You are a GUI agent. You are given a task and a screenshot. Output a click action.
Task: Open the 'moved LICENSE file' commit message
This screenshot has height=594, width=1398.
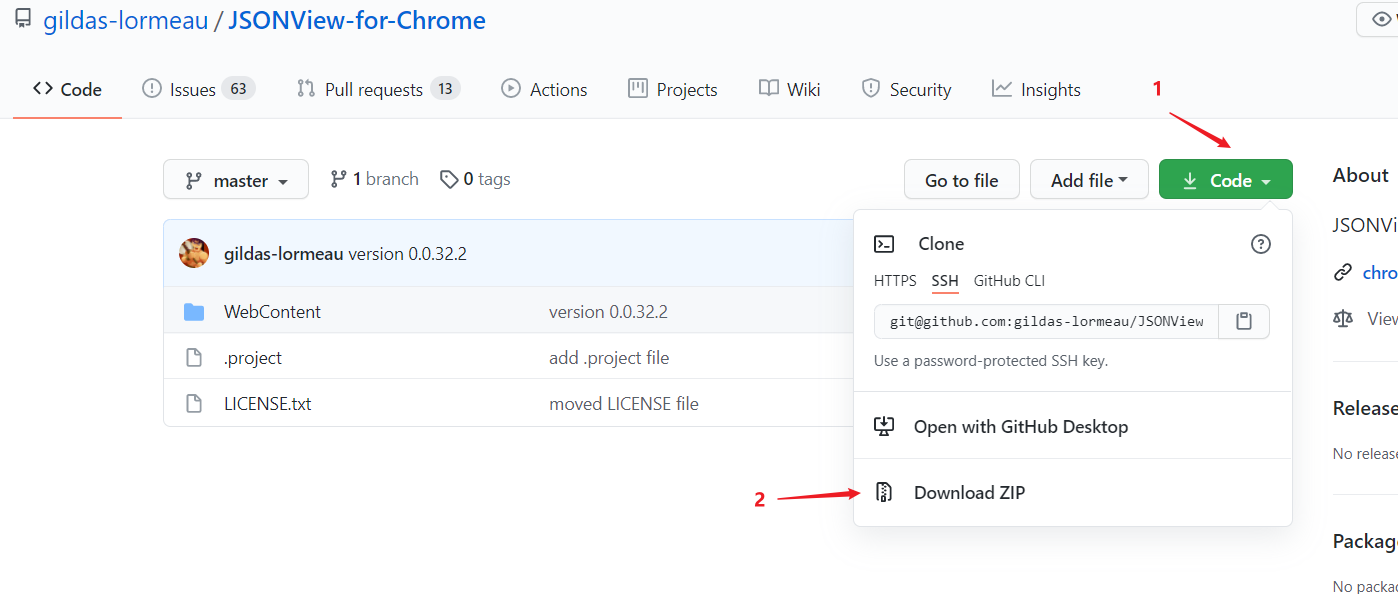(x=624, y=404)
